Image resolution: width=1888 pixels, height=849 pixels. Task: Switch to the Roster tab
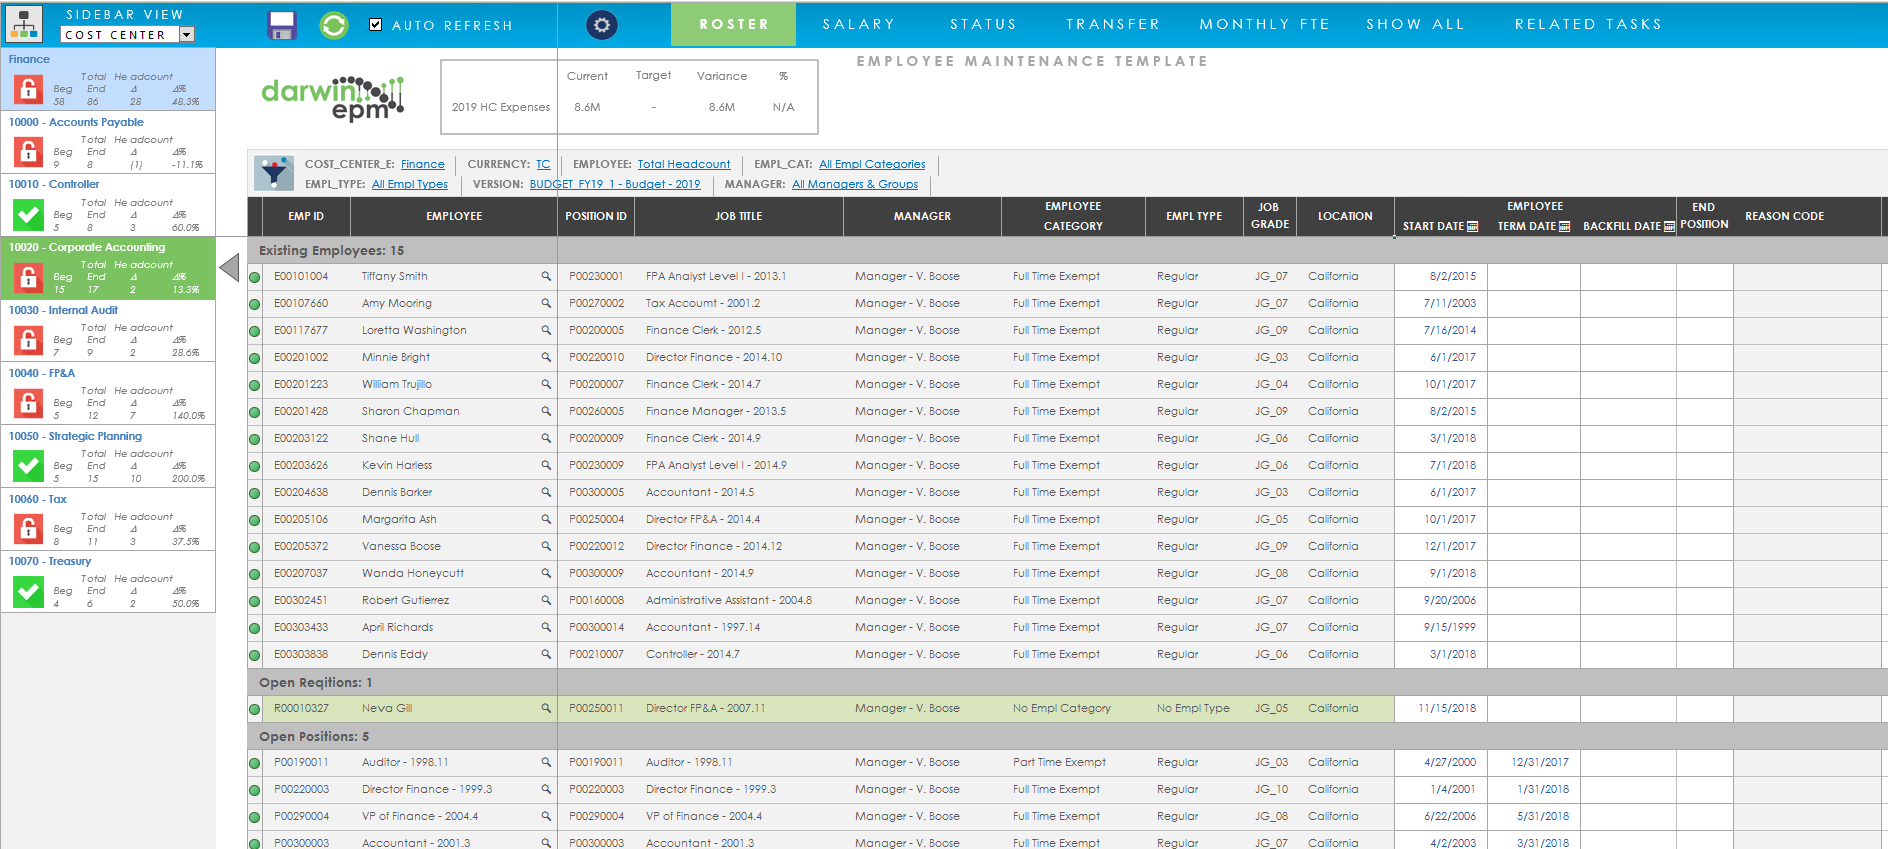(734, 24)
